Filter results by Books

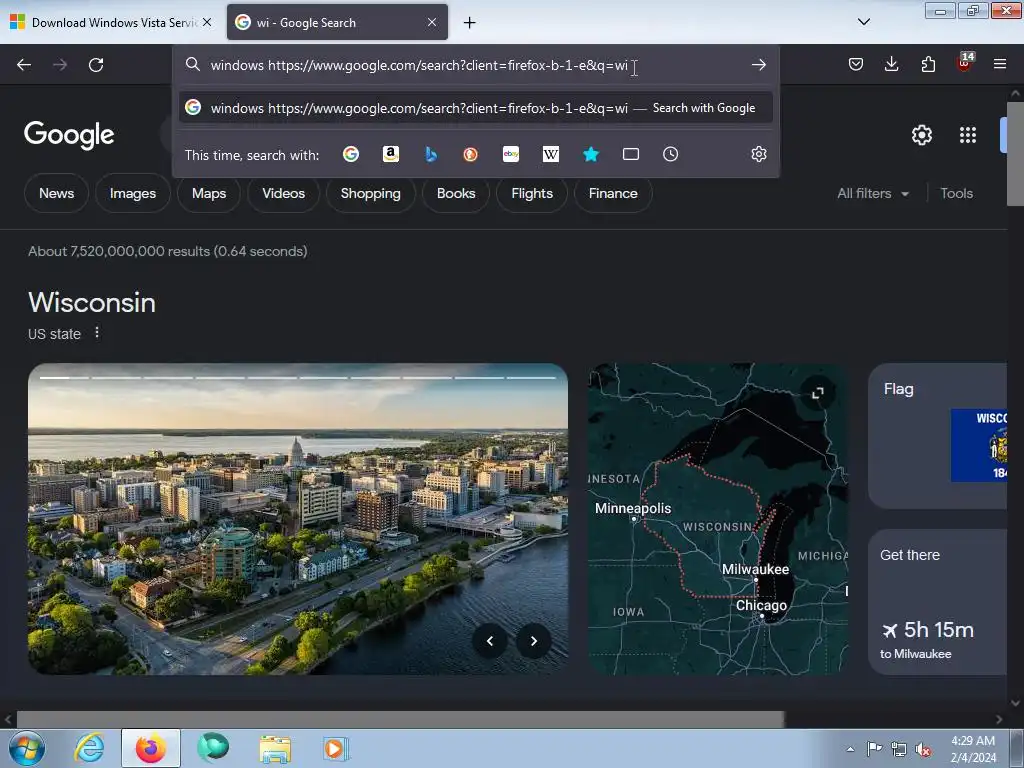[x=456, y=193]
